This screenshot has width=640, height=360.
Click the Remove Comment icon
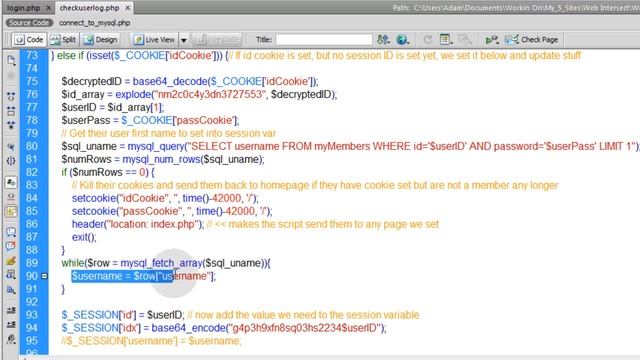11,246
